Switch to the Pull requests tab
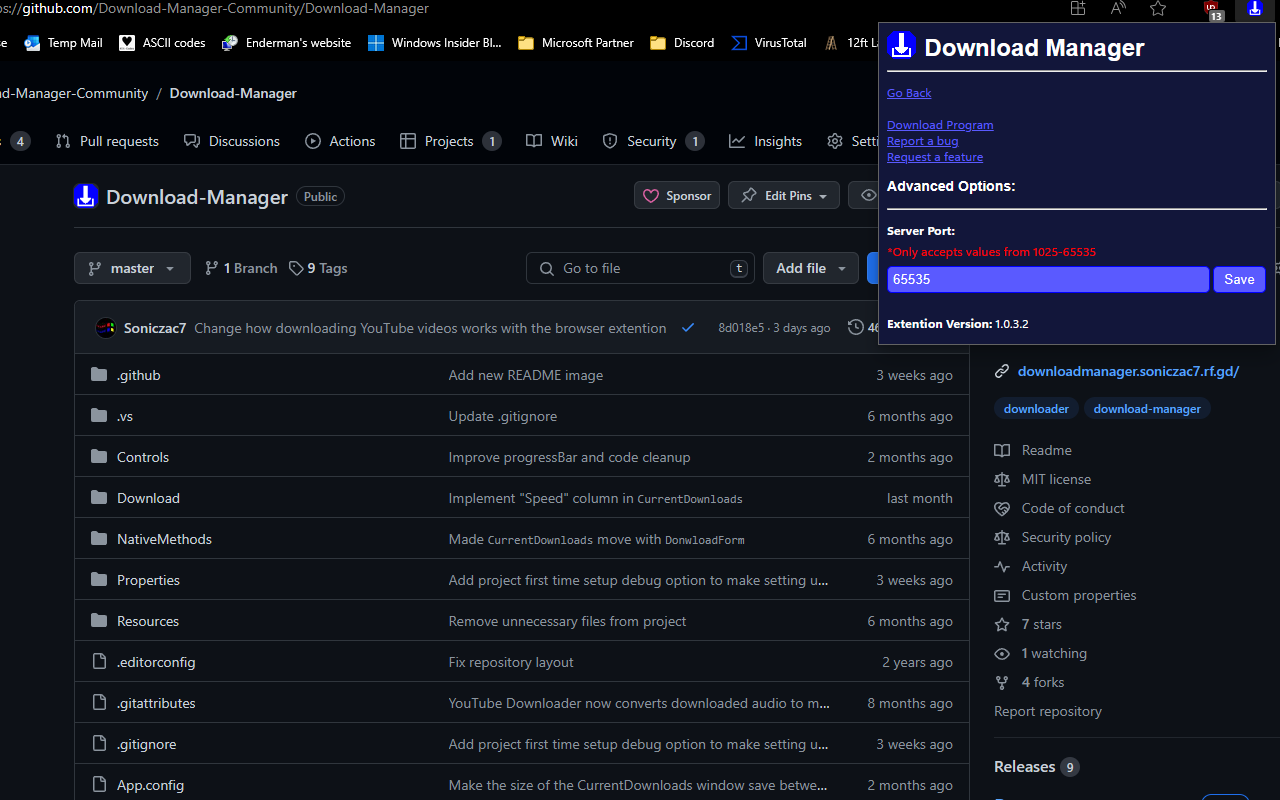Viewport: 1280px width, 800px height. point(107,141)
